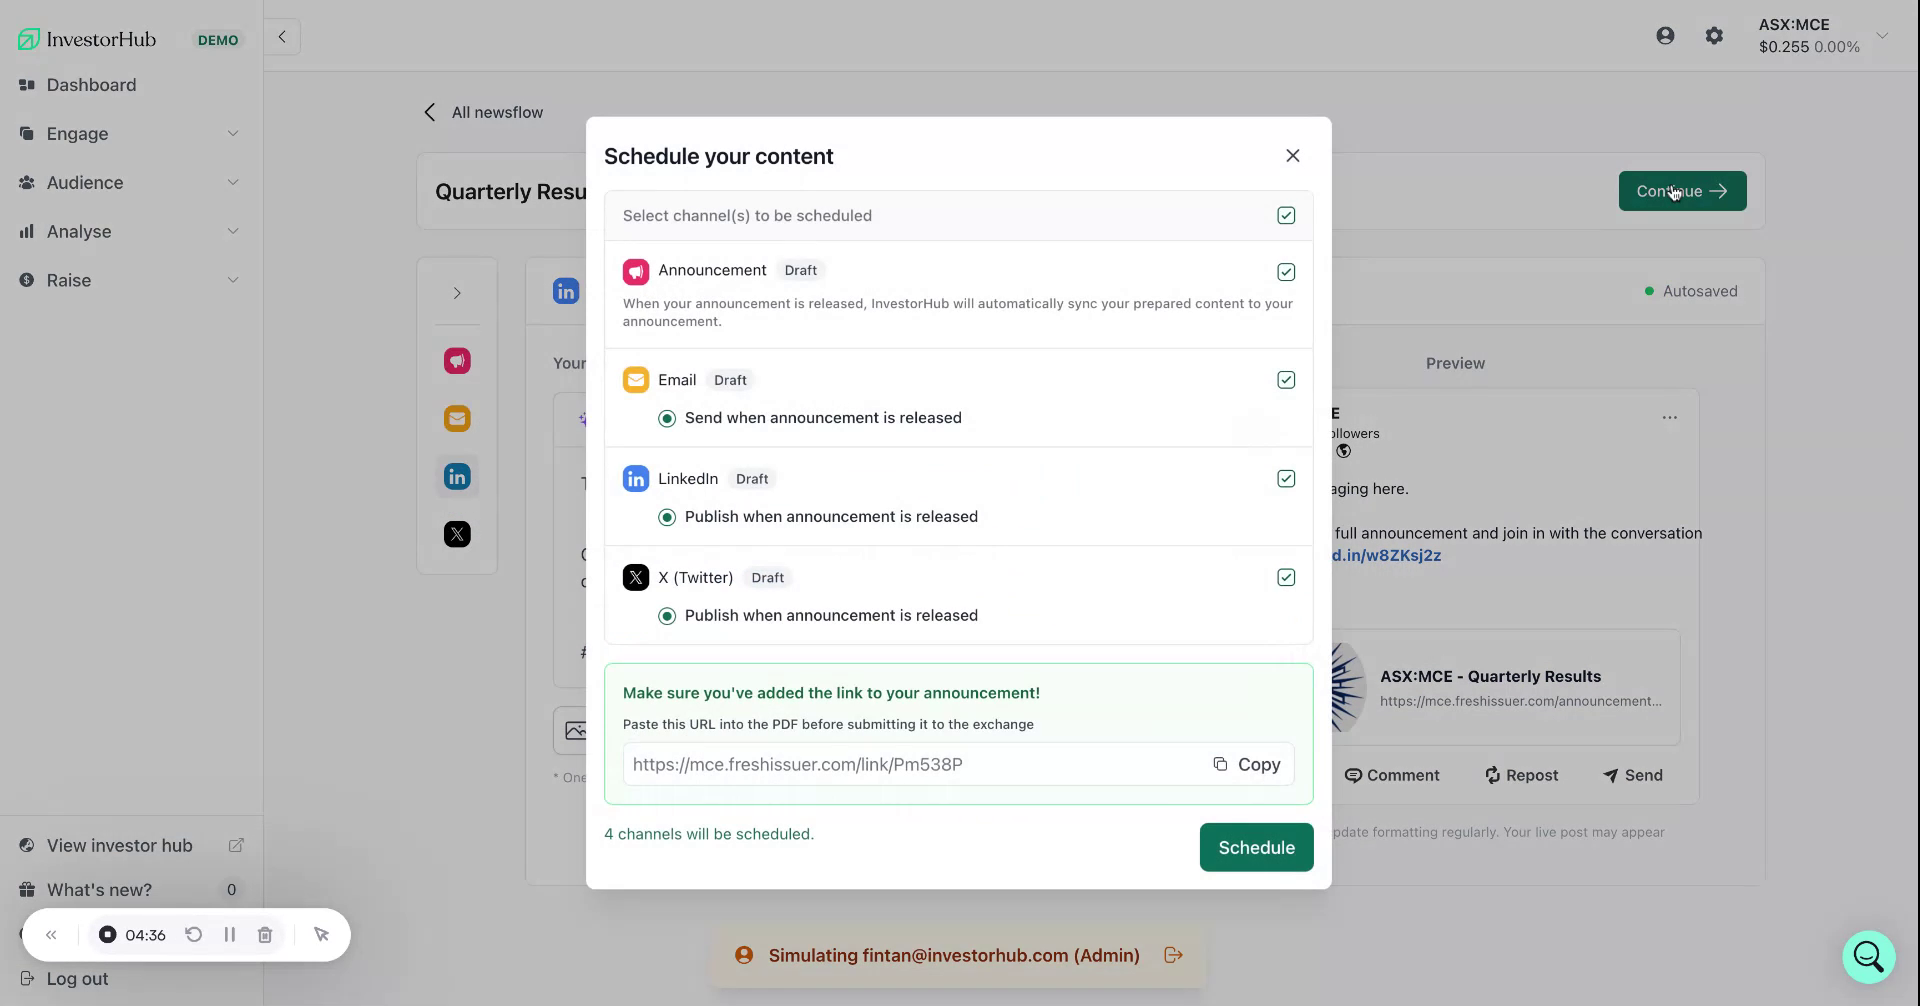Select the Announcement megaphone icon in channel strip
The image size is (1920, 1006).
tap(457, 361)
